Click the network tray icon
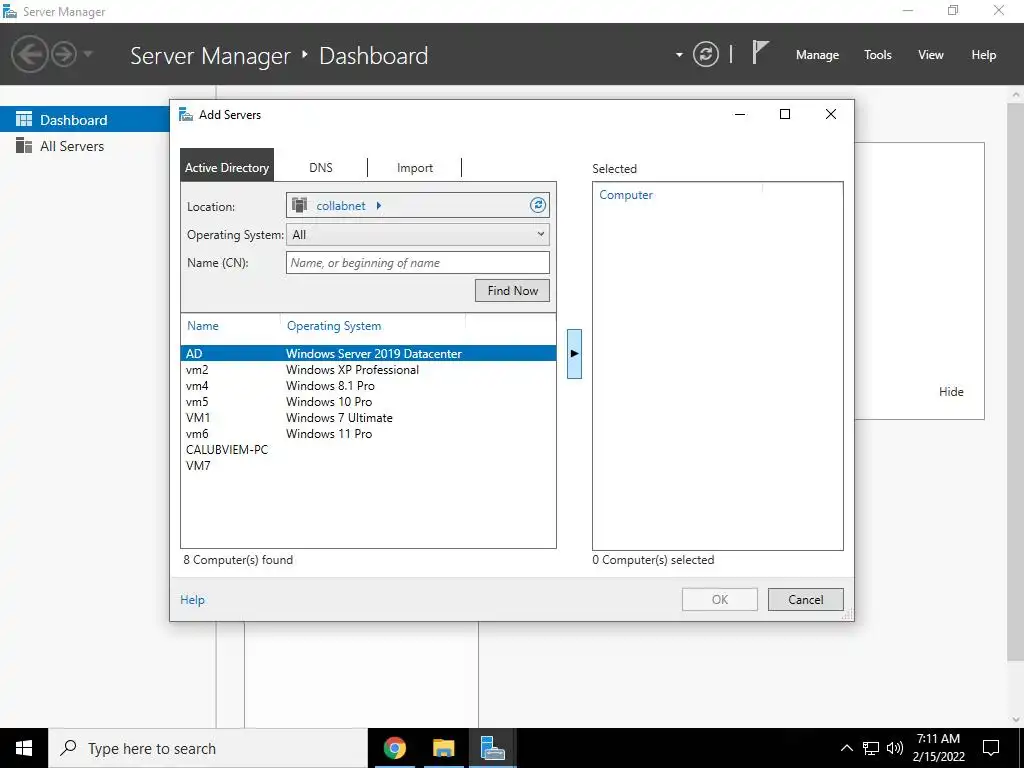Image resolution: width=1024 pixels, height=768 pixels. [871, 748]
